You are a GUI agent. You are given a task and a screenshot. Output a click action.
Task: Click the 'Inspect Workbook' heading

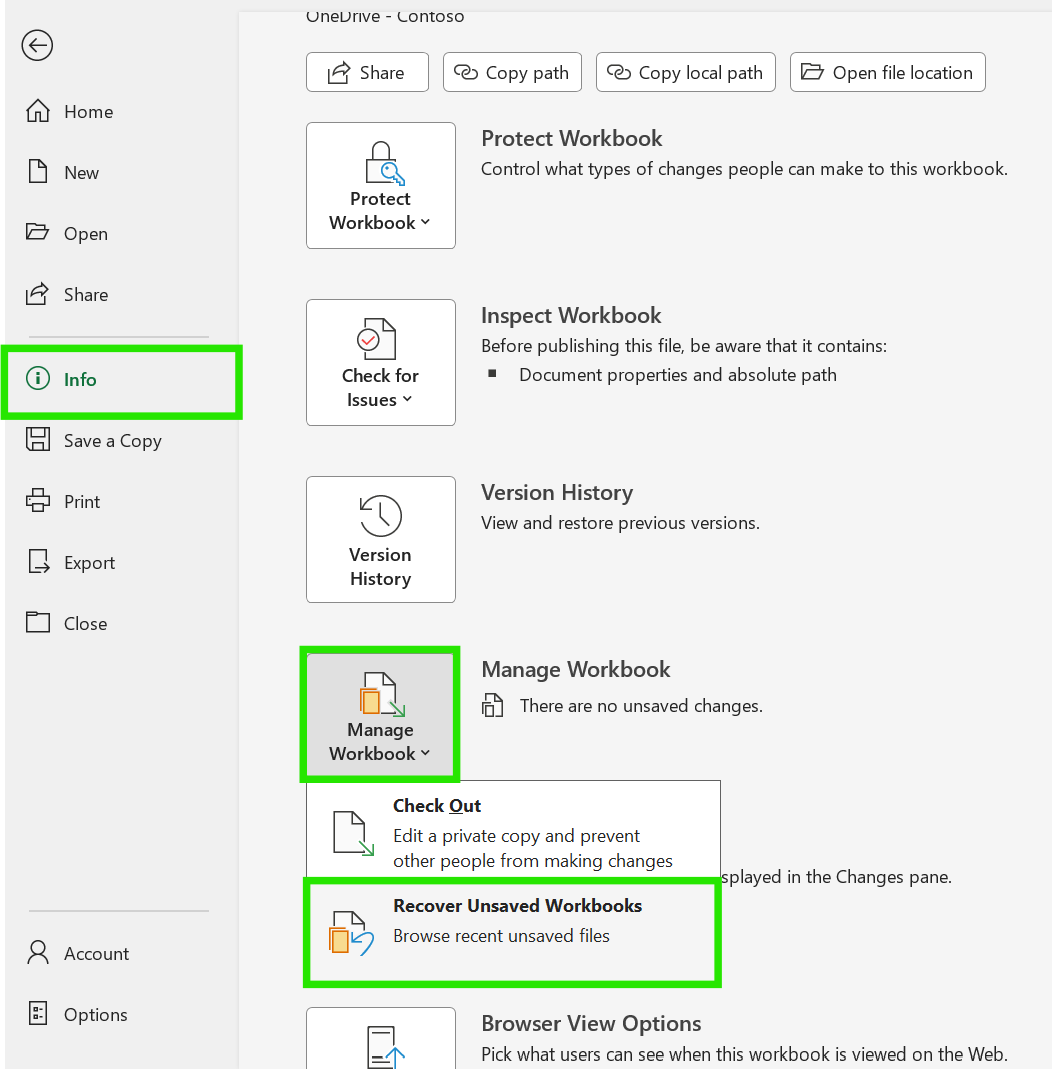point(571,316)
